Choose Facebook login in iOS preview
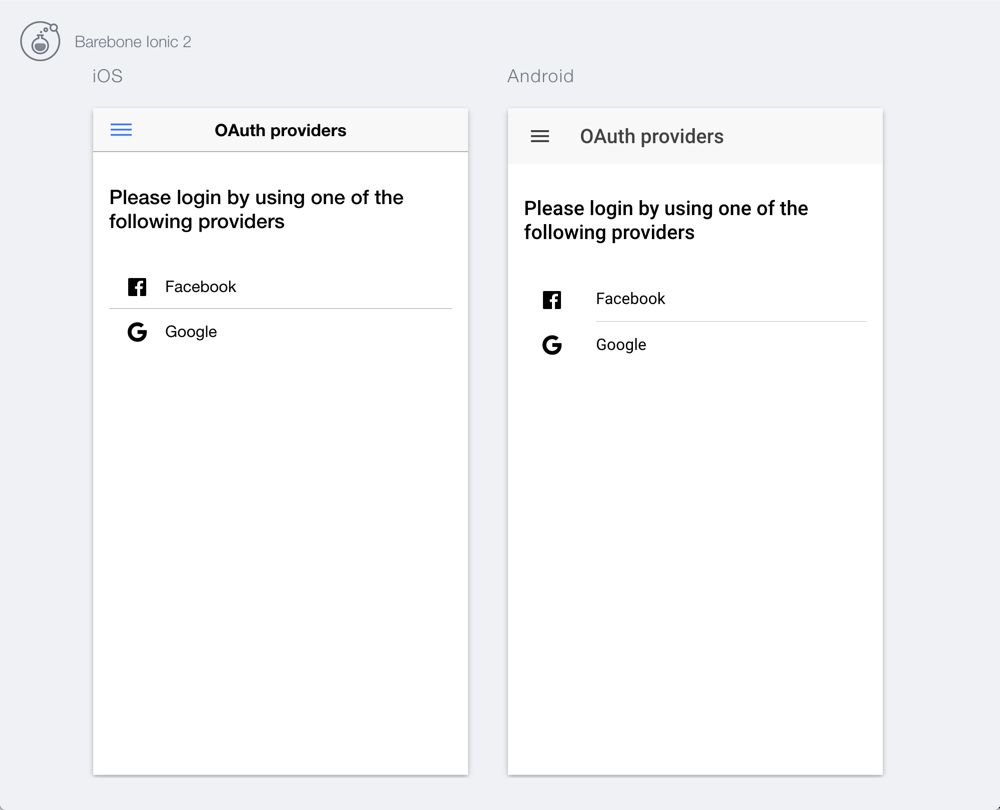The width and height of the screenshot is (1000, 810). pyautogui.click(x=281, y=287)
